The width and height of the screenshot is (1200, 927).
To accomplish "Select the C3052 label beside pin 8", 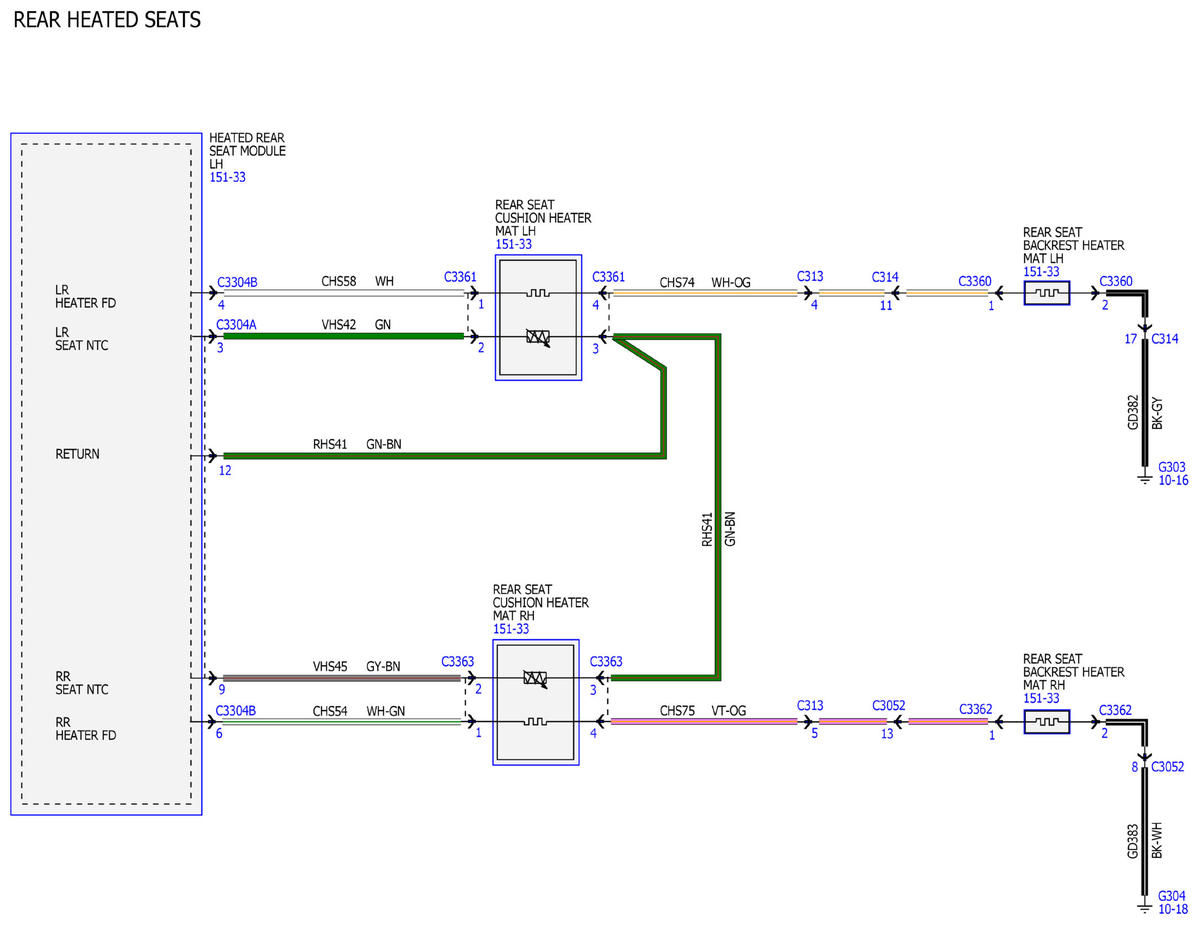I will [x=1168, y=767].
